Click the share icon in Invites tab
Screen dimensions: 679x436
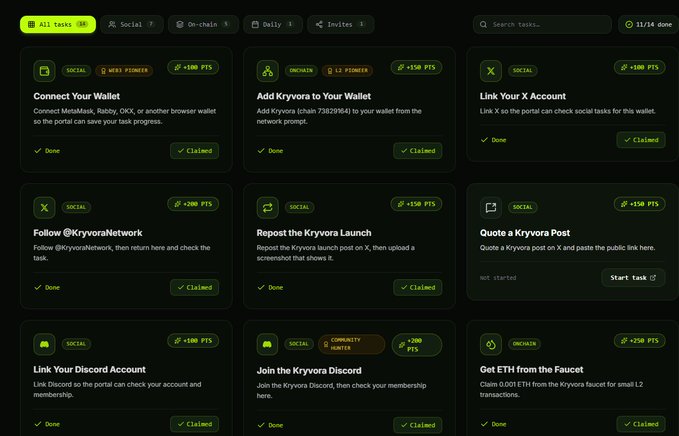319,25
